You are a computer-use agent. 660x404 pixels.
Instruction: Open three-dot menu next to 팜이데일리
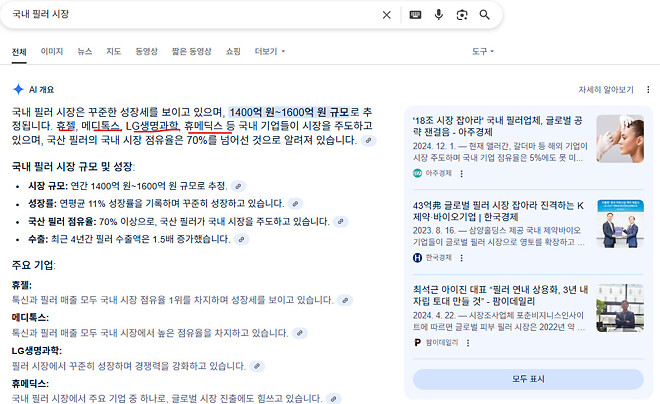pyautogui.click(x=468, y=343)
